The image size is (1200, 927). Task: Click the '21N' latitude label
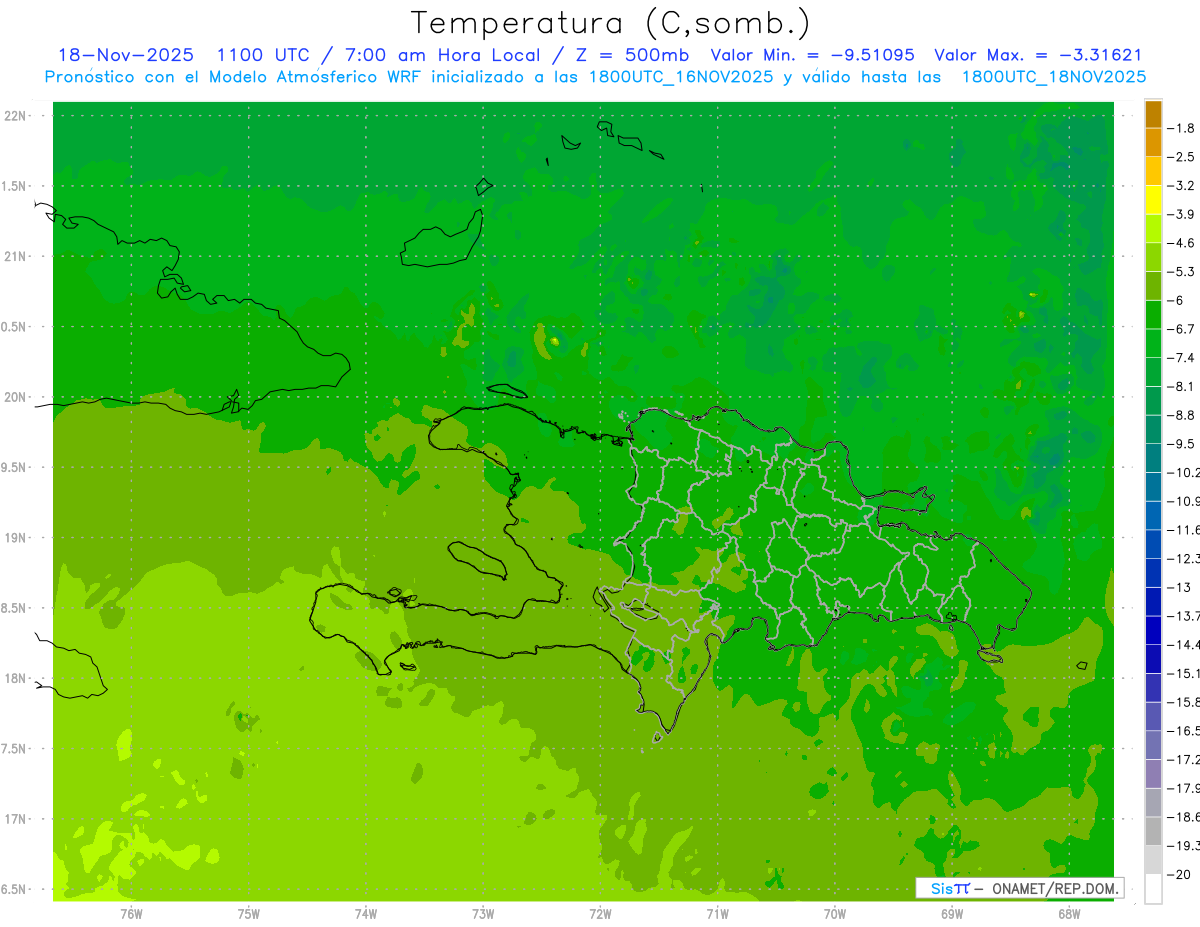click(x=15, y=256)
